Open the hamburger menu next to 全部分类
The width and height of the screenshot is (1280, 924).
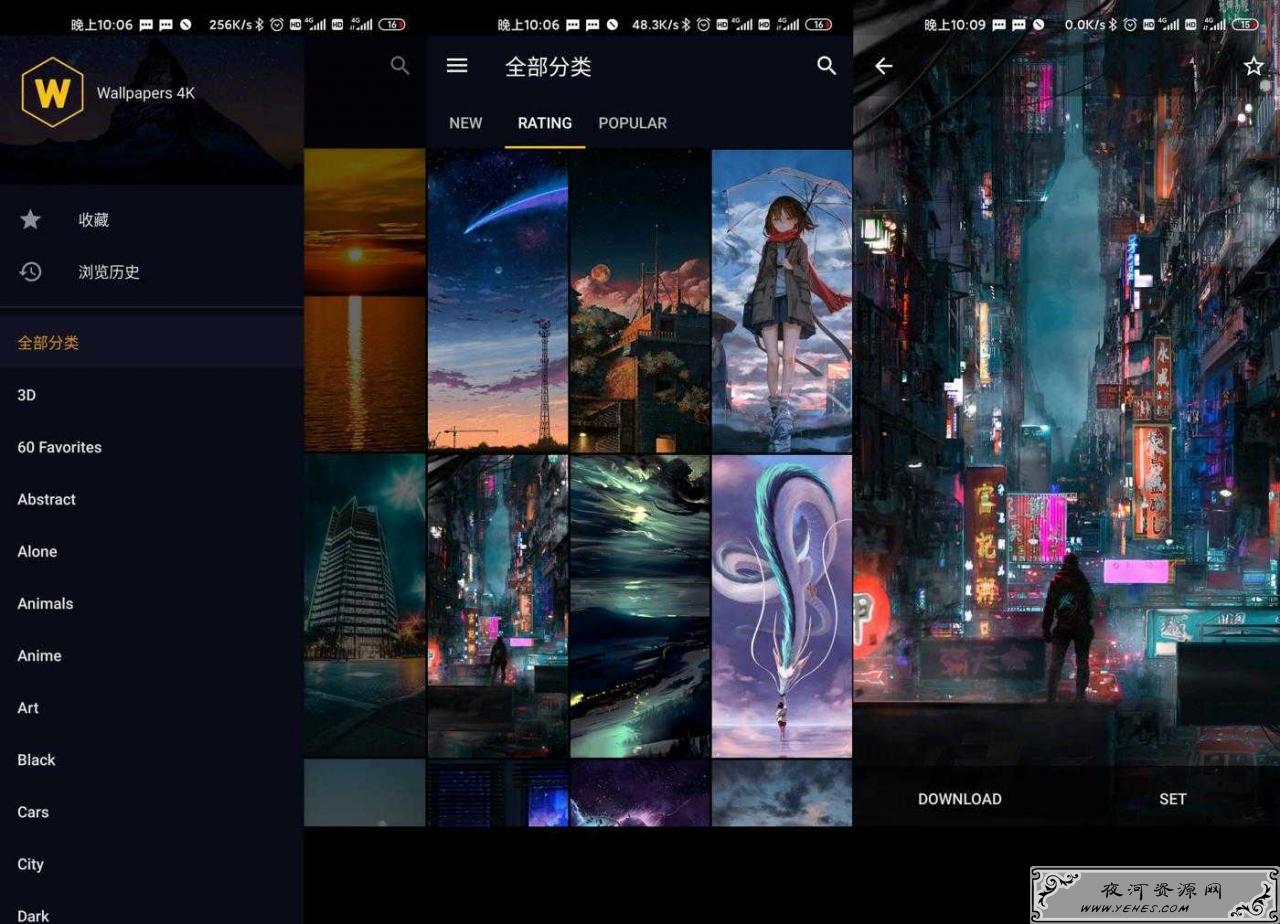[x=457, y=66]
